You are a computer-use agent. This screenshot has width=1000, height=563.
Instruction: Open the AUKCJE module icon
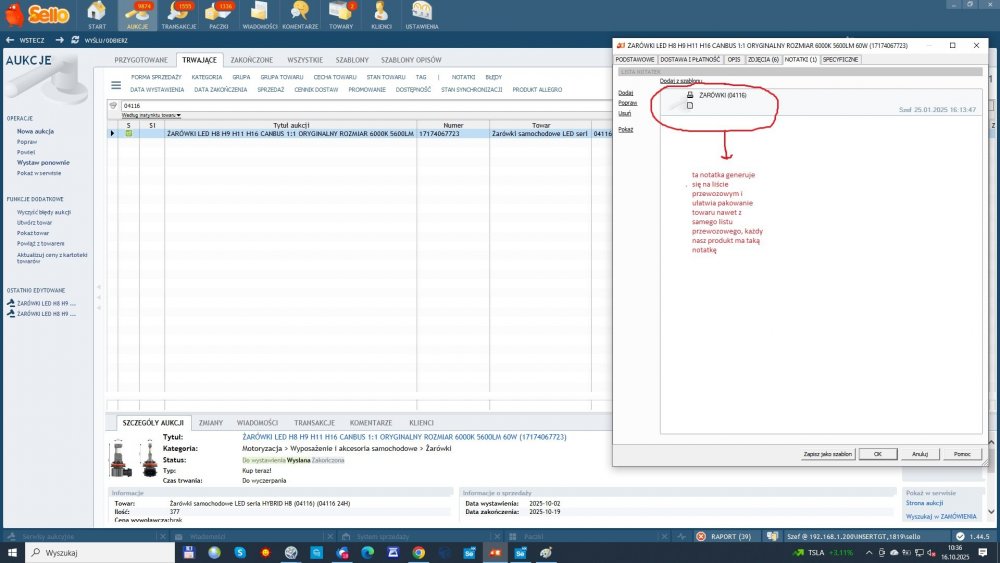137,14
